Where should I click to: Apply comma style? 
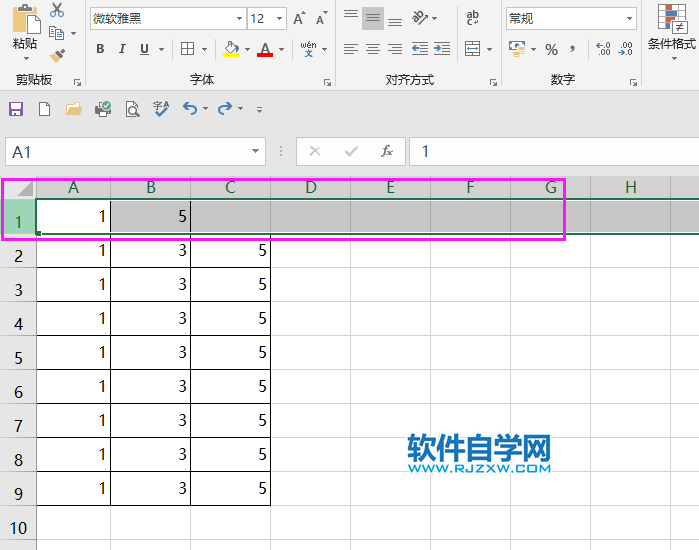[x=573, y=49]
